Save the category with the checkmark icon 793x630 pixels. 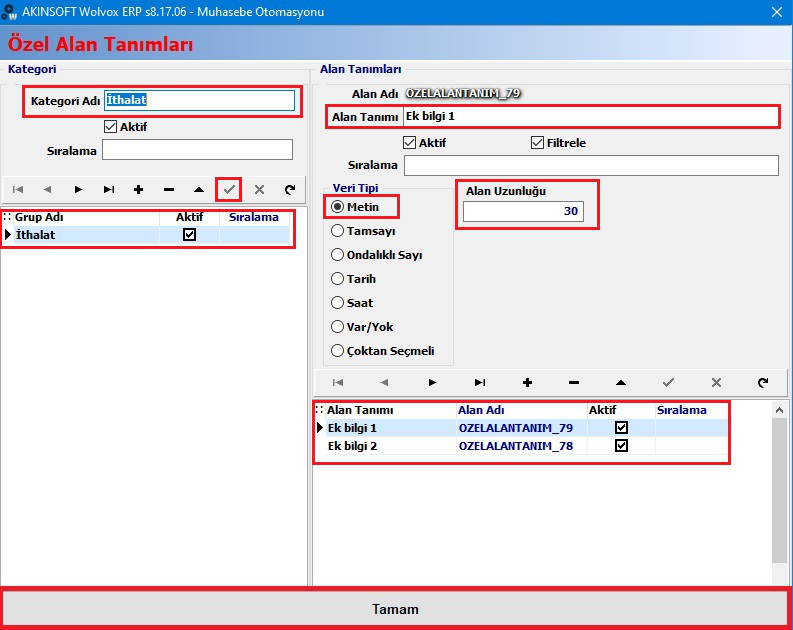(x=229, y=190)
